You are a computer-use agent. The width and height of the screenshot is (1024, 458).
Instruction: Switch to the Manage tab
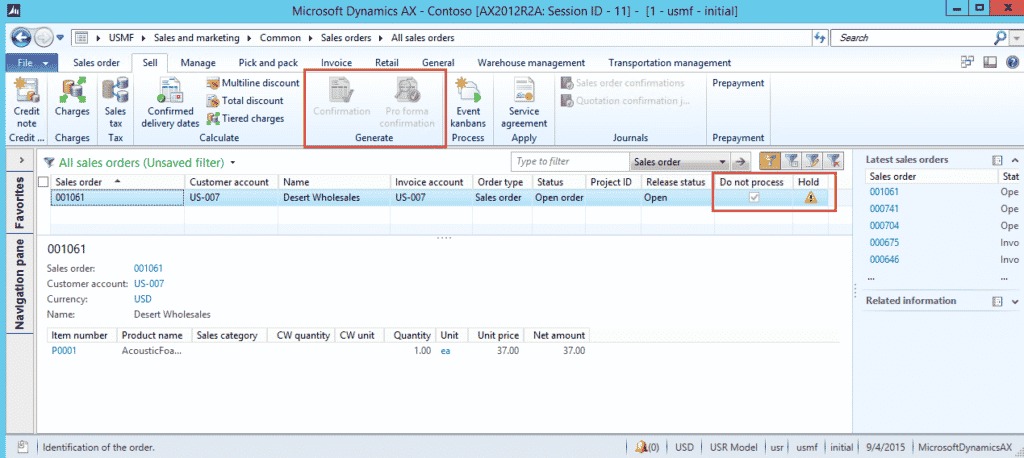(x=198, y=63)
